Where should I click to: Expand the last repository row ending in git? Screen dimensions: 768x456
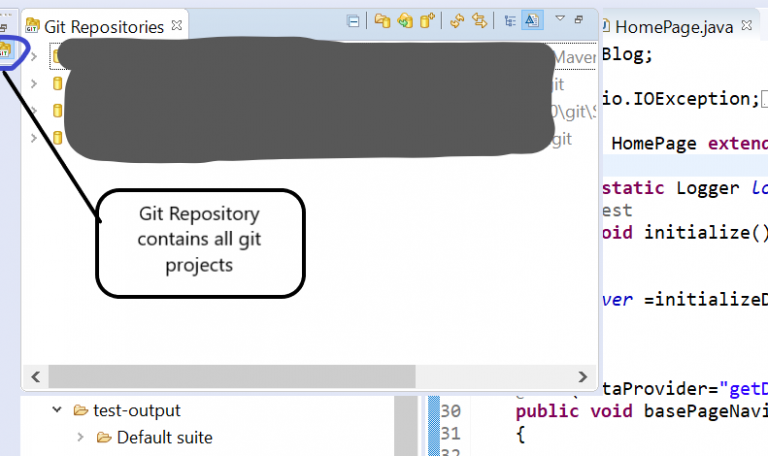point(34,138)
